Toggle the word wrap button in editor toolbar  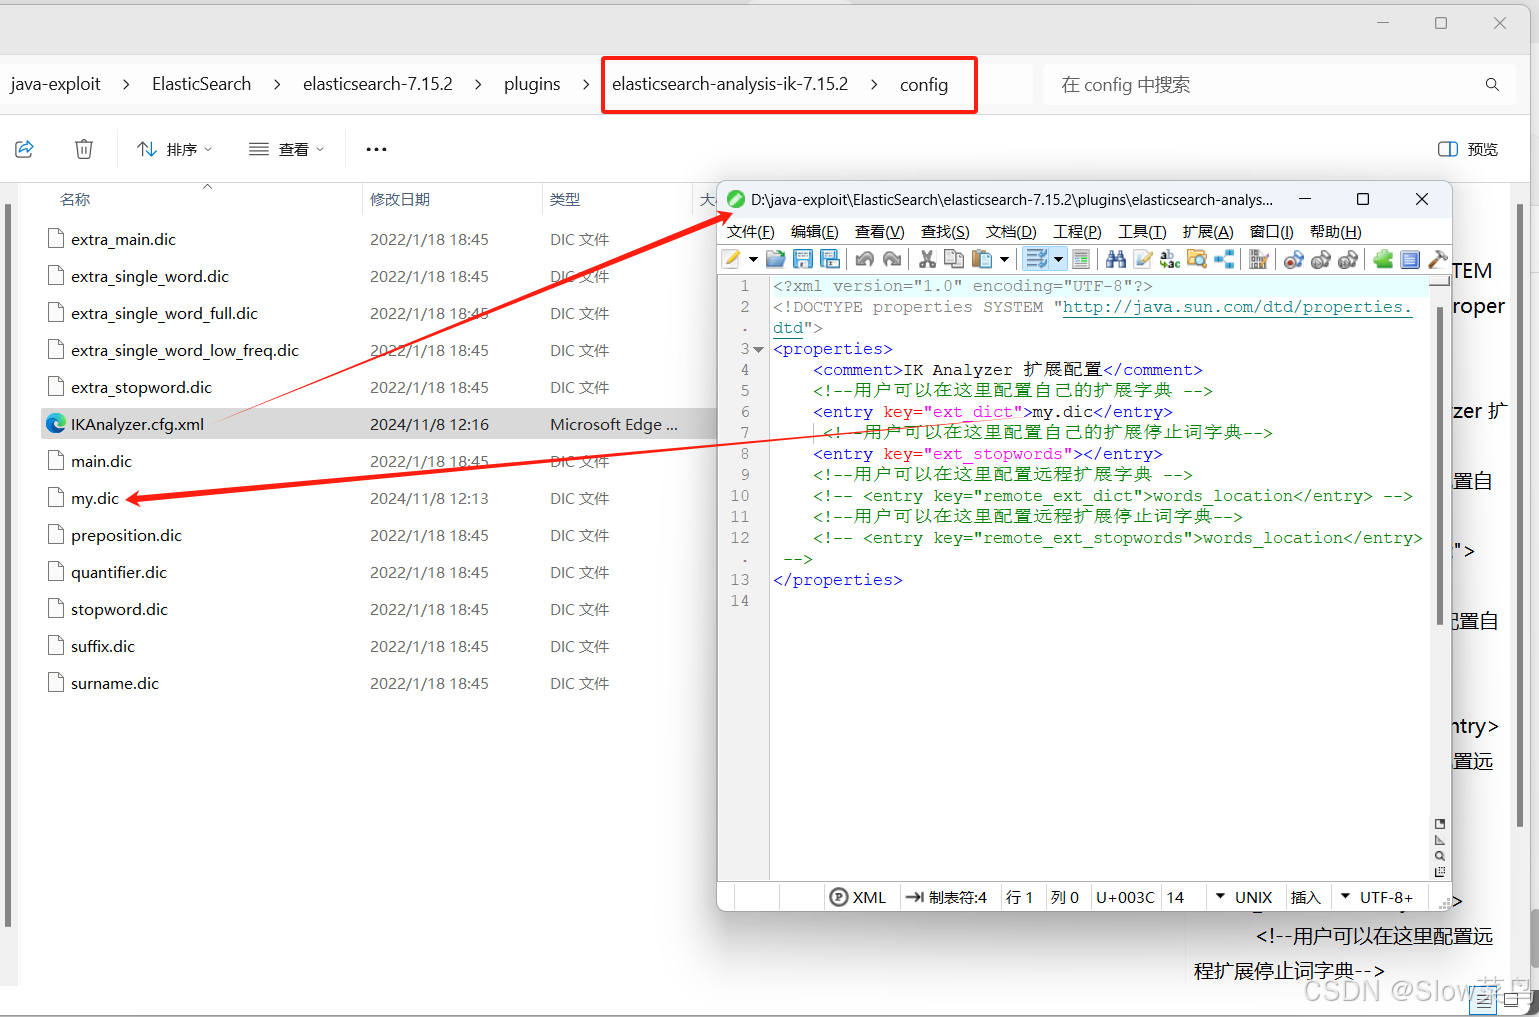(1036, 260)
